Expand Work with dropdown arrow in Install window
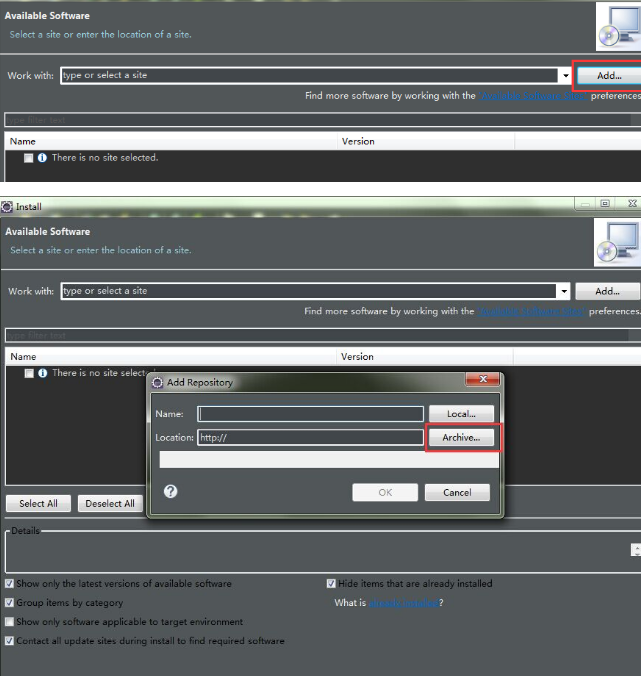Viewport: 641px width, 676px height. click(x=564, y=292)
